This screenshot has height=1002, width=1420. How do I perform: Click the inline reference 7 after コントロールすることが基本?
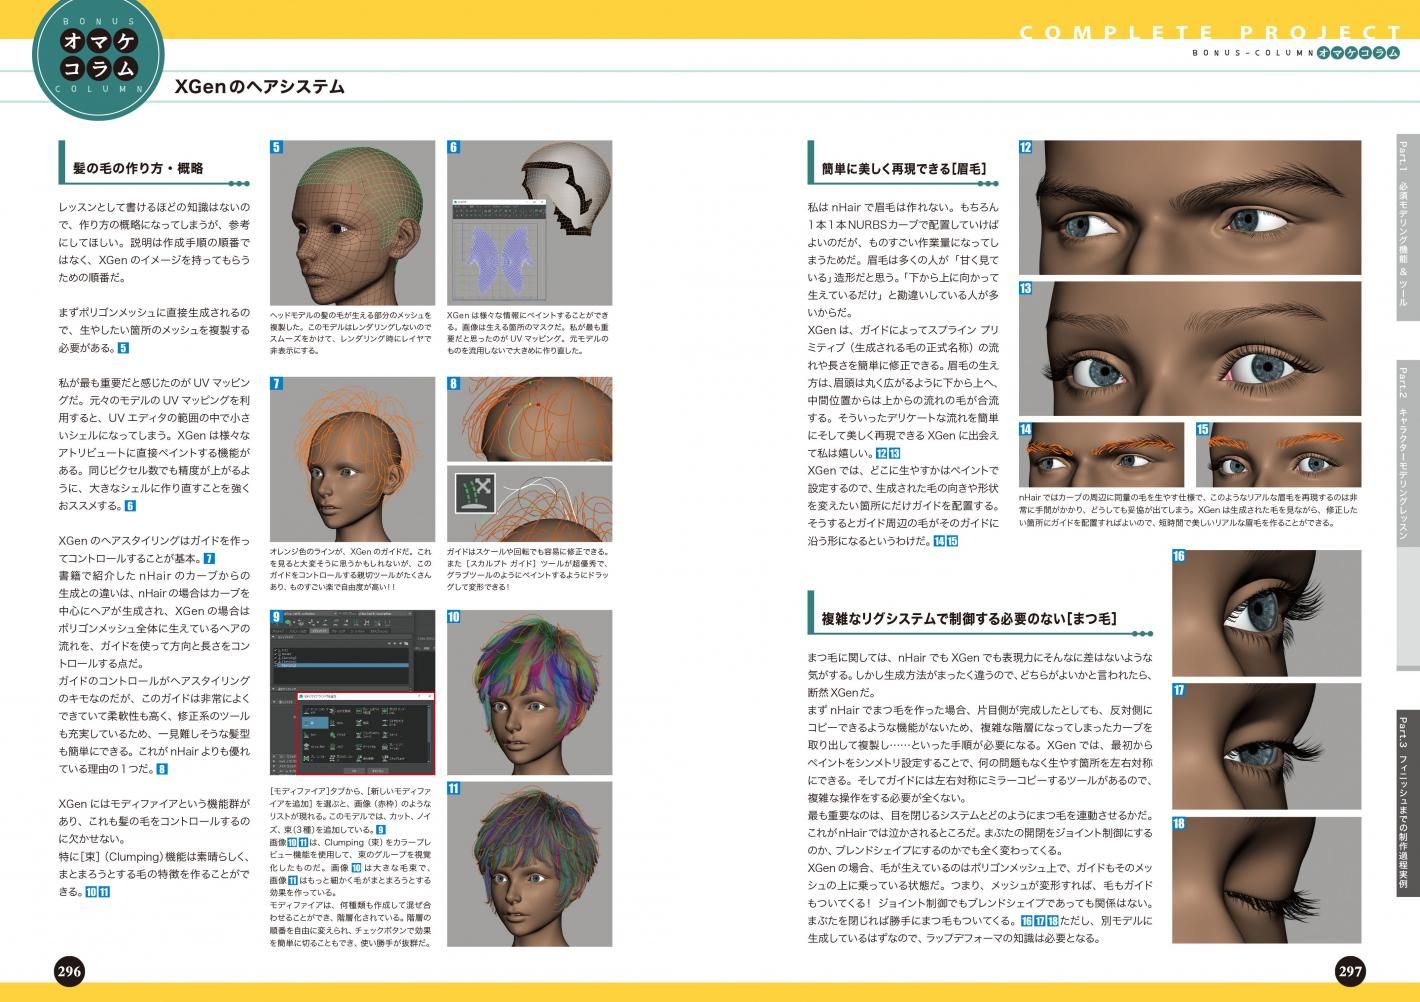209,559
